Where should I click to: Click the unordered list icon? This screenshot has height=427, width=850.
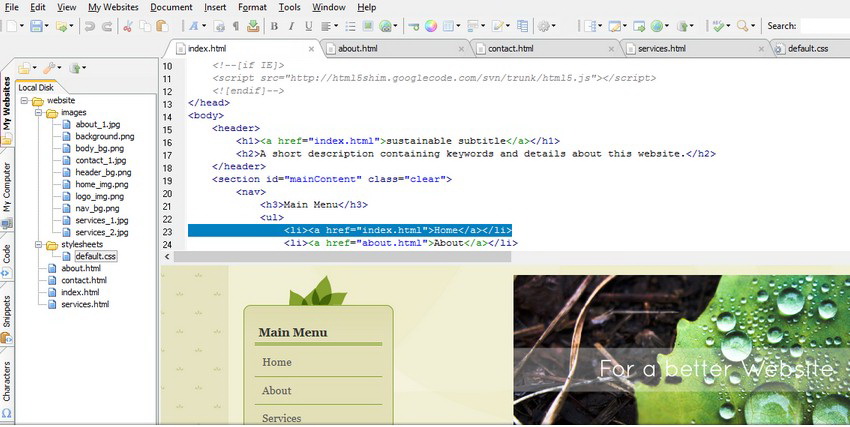point(349,26)
